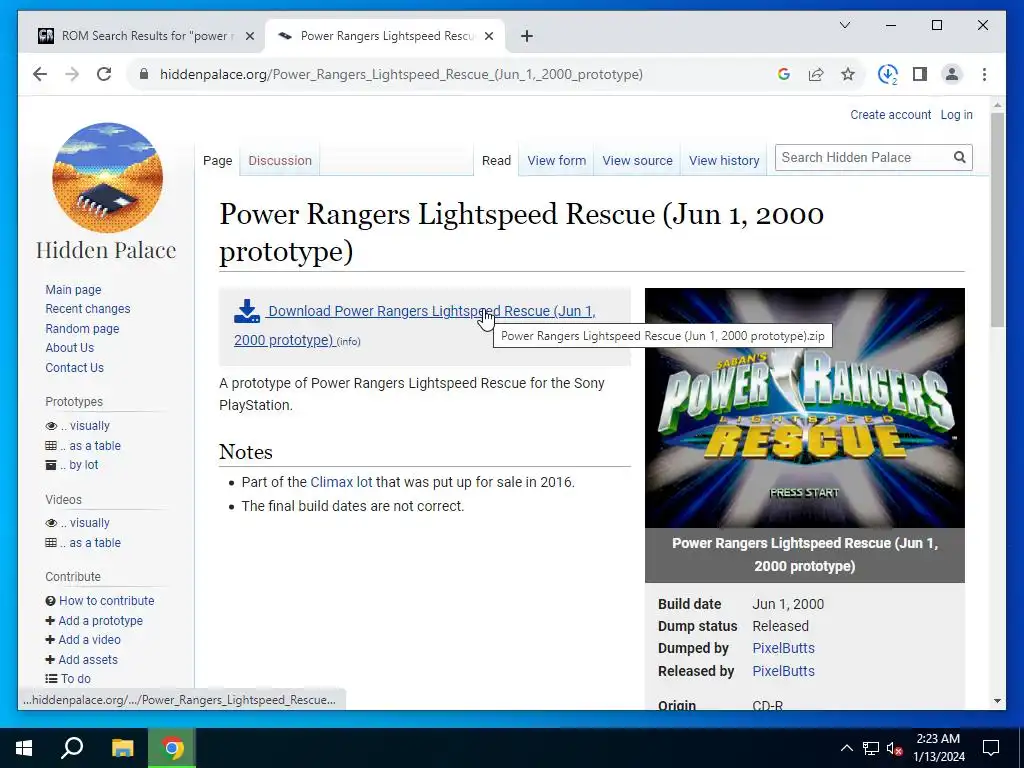Click plus icon by Add assets
This screenshot has width=1024, height=768.
coord(50,660)
